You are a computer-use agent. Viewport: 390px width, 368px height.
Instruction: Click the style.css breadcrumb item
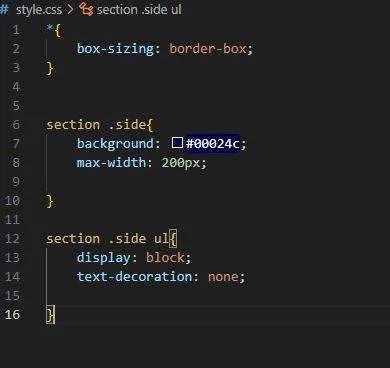click(39, 10)
